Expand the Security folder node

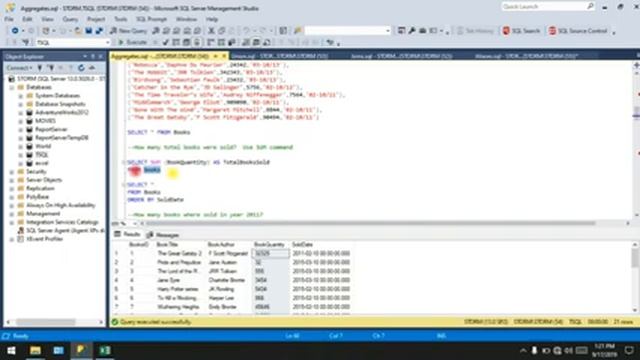(x=12, y=171)
